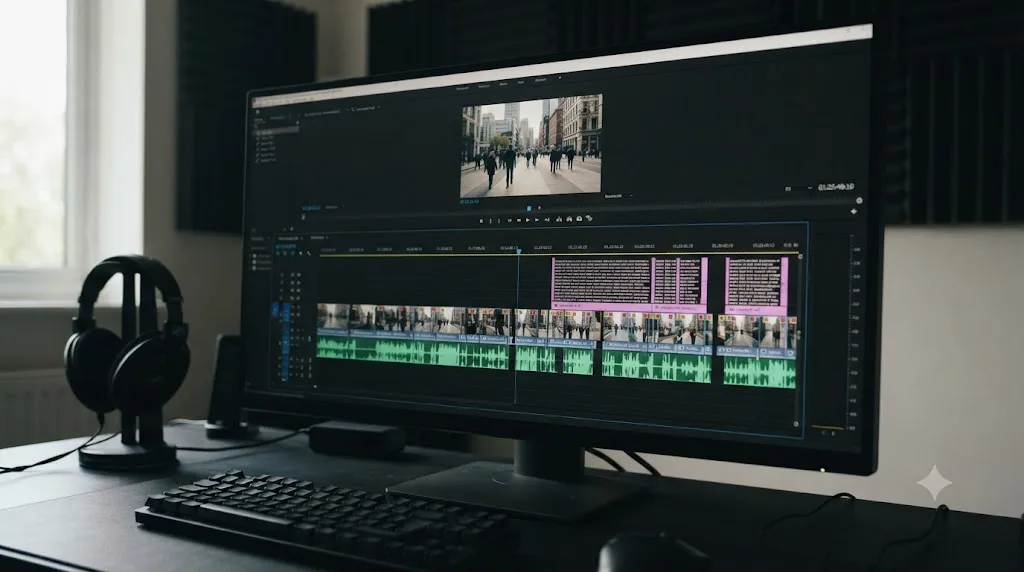Export a frame with the camera icon
Image resolution: width=1024 pixels, height=572 pixels.
(x=579, y=219)
